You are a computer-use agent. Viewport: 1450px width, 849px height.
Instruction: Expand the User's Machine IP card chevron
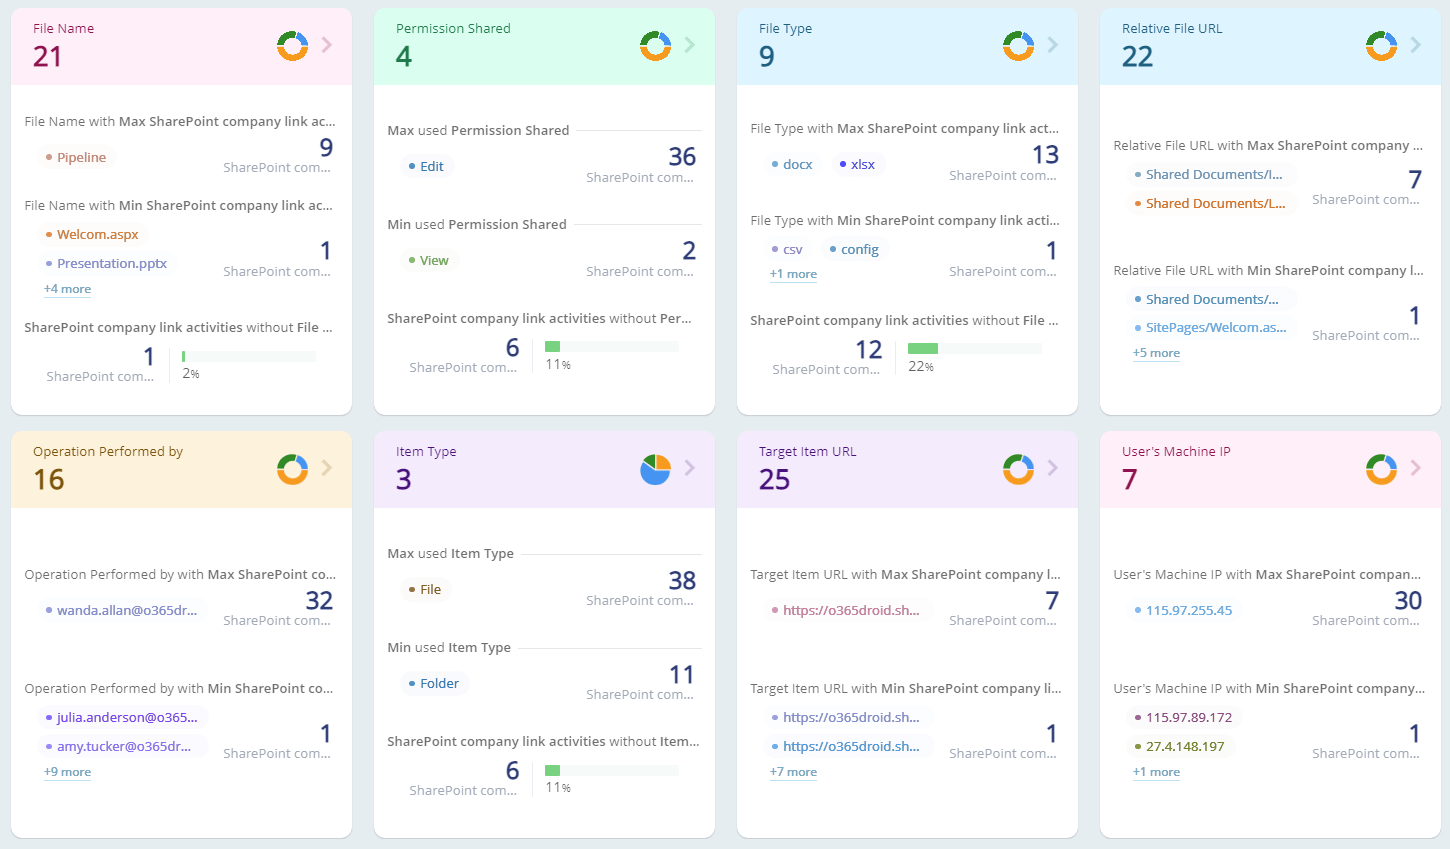1414,468
